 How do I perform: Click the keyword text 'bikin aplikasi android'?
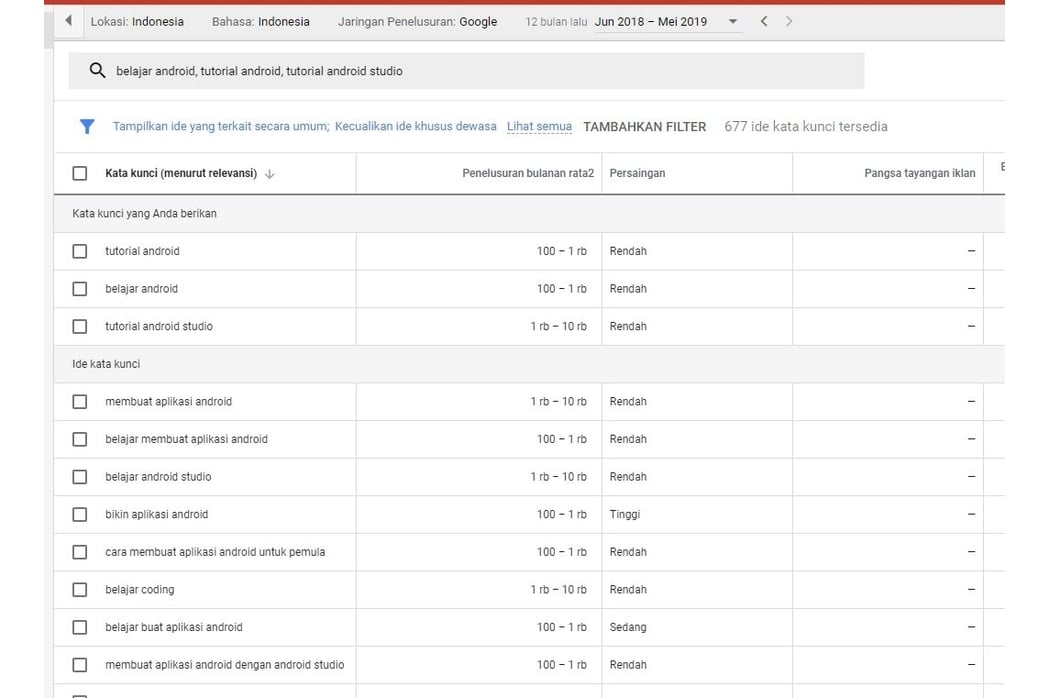(x=156, y=514)
